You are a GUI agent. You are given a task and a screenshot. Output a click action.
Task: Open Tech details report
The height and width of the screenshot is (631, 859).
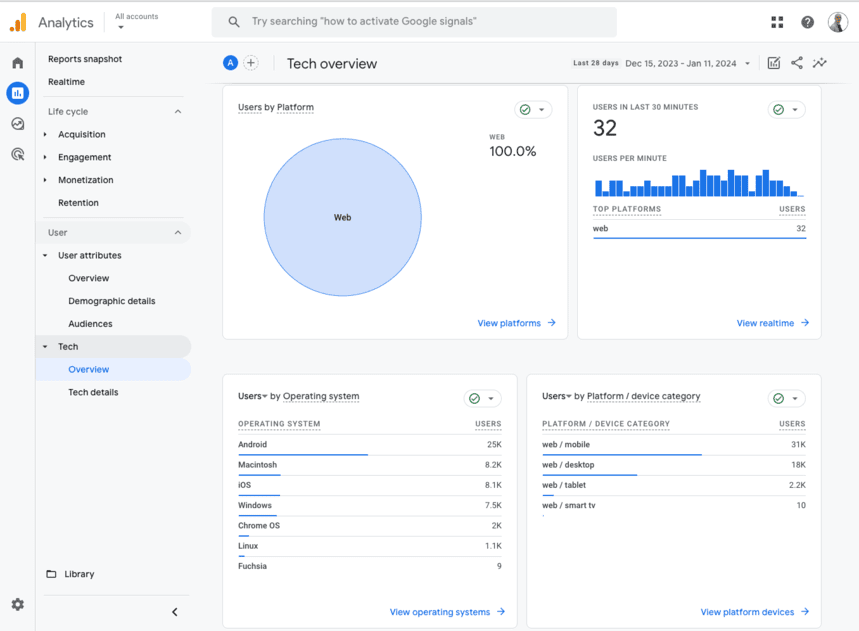click(93, 392)
